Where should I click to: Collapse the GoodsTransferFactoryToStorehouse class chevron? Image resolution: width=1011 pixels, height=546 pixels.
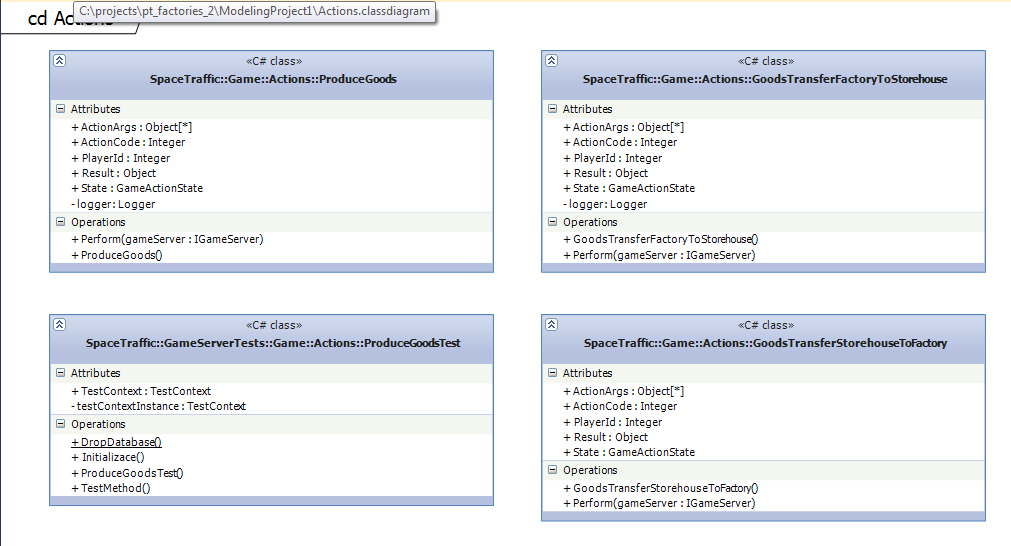[x=551, y=61]
